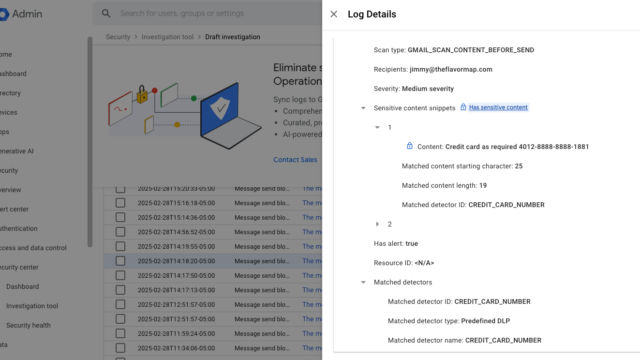This screenshot has width=640, height=360.
Task: Check the 2025-02-28T11:59:24 row checkbox
Action: (x=120, y=333)
